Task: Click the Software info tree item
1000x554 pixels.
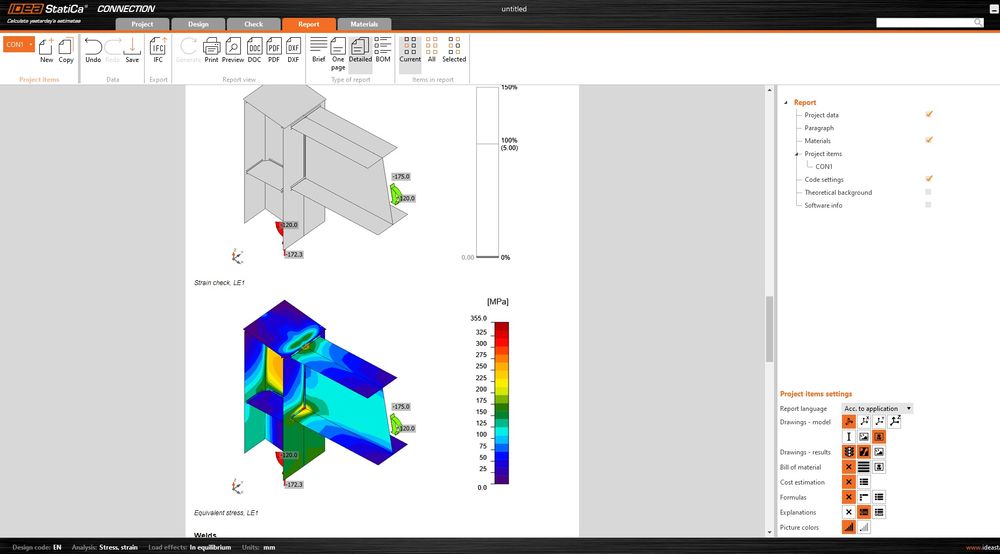Action: point(823,205)
